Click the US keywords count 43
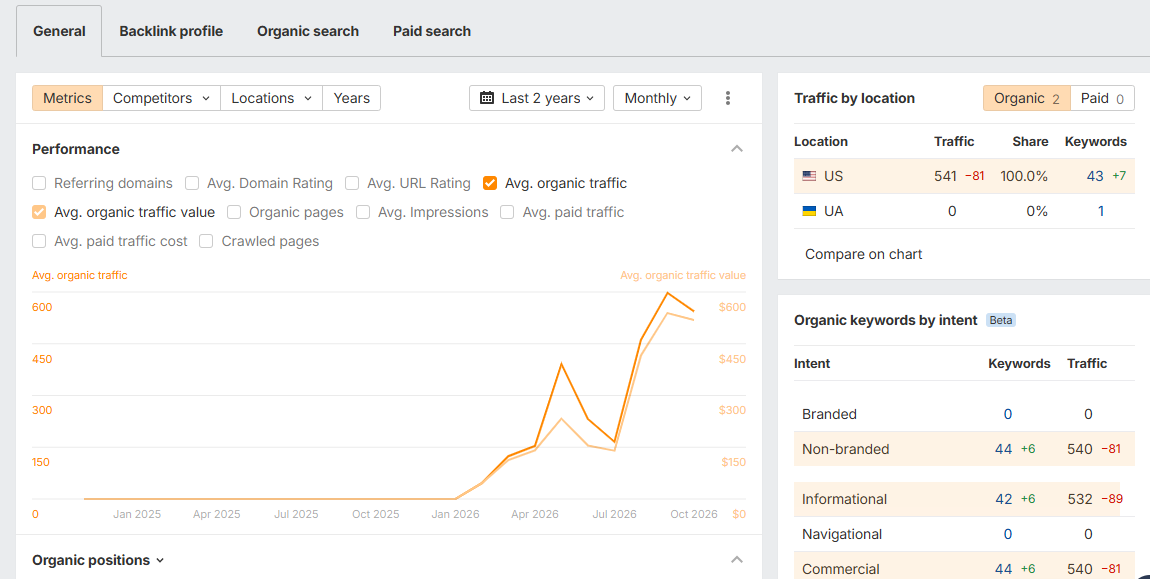This screenshot has width=1150, height=579. click(x=1095, y=176)
